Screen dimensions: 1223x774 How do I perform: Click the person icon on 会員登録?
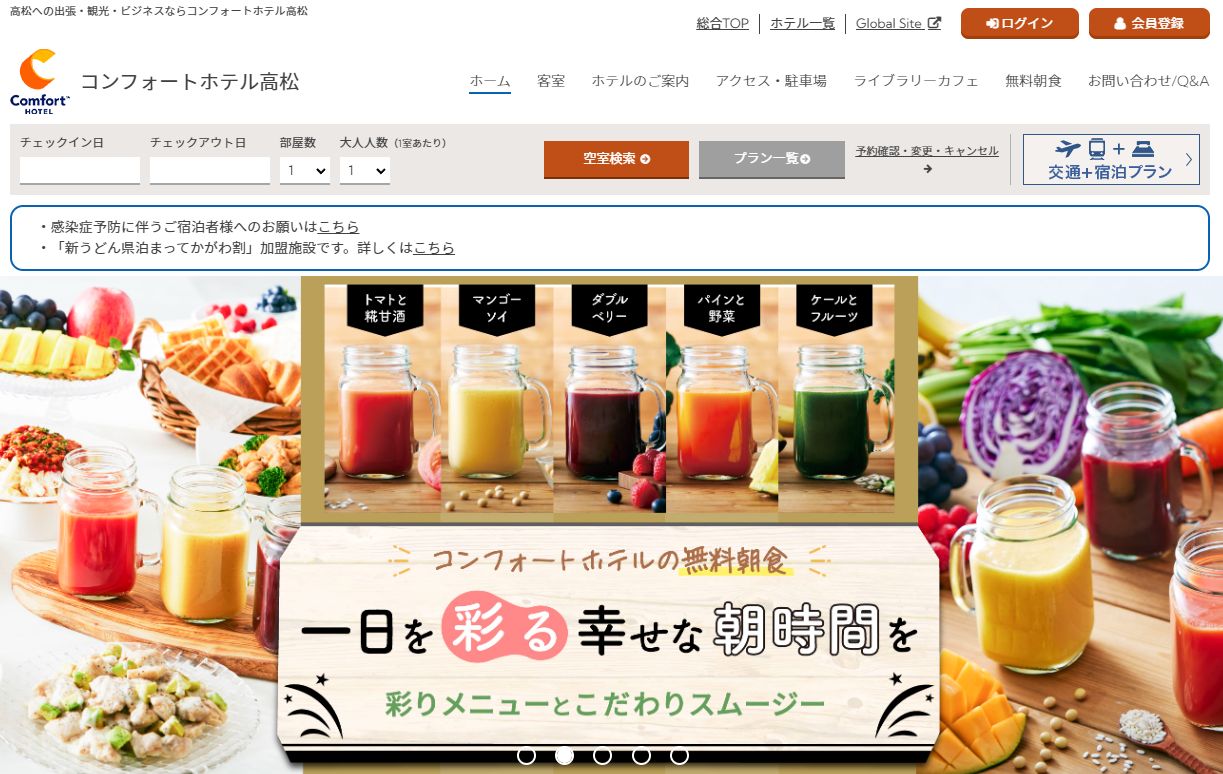click(x=1120, y=23)
